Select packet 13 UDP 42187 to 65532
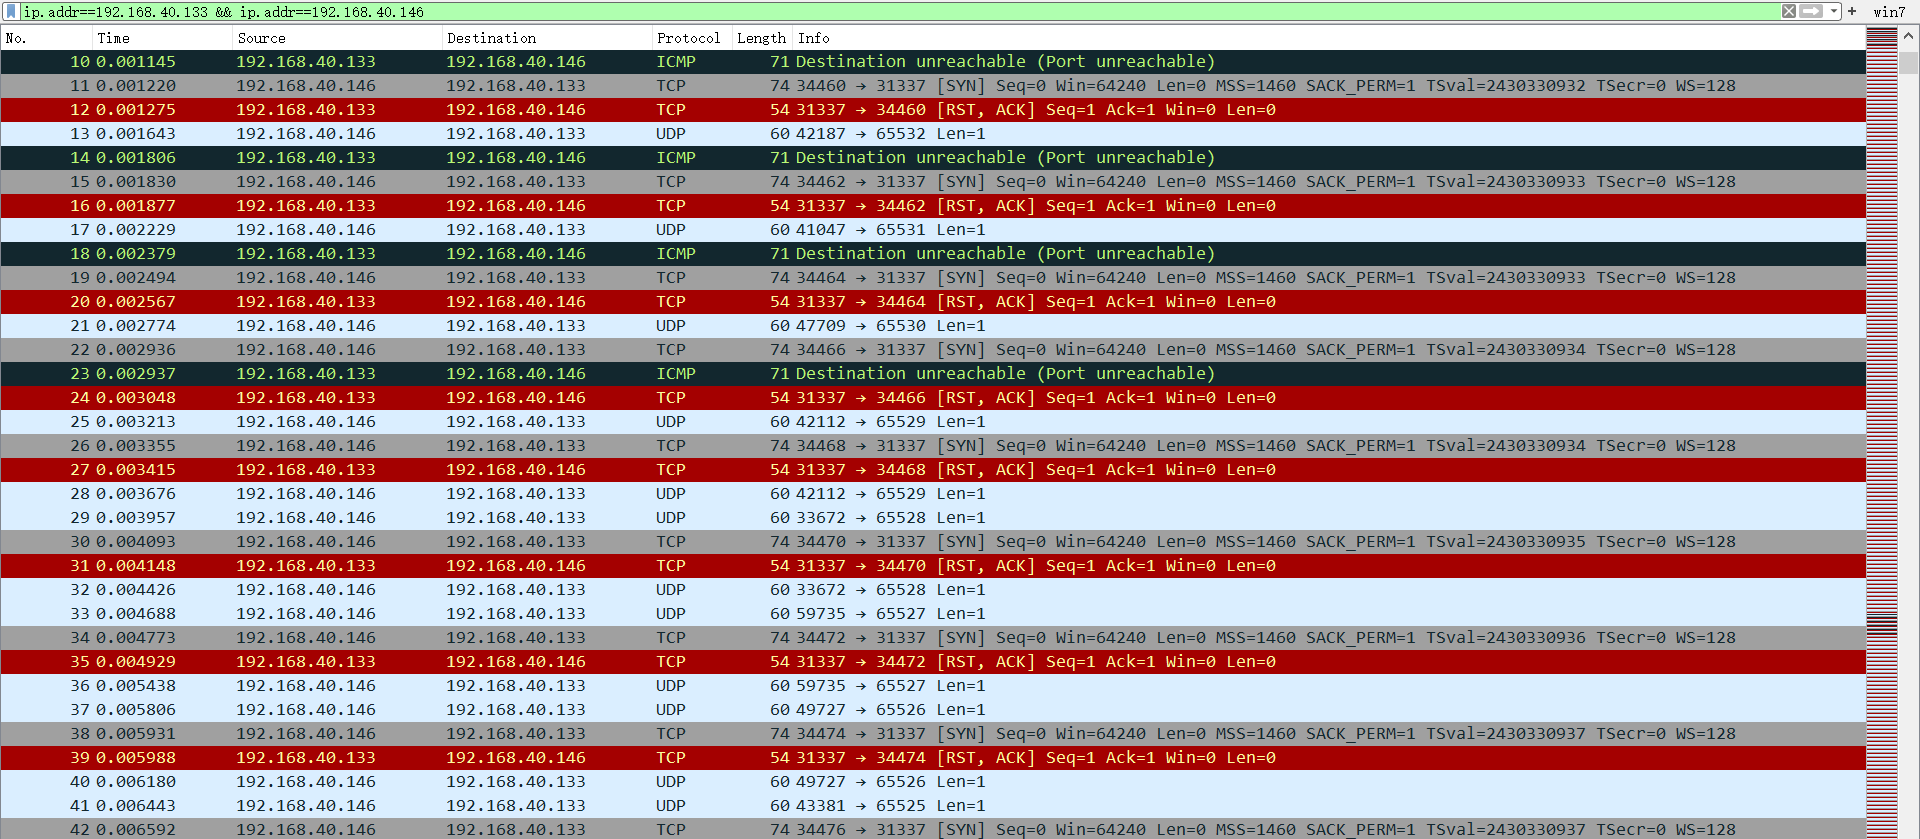Viewport: 1920px width, 839px height. pyautogui.click(x=933, y=134)
